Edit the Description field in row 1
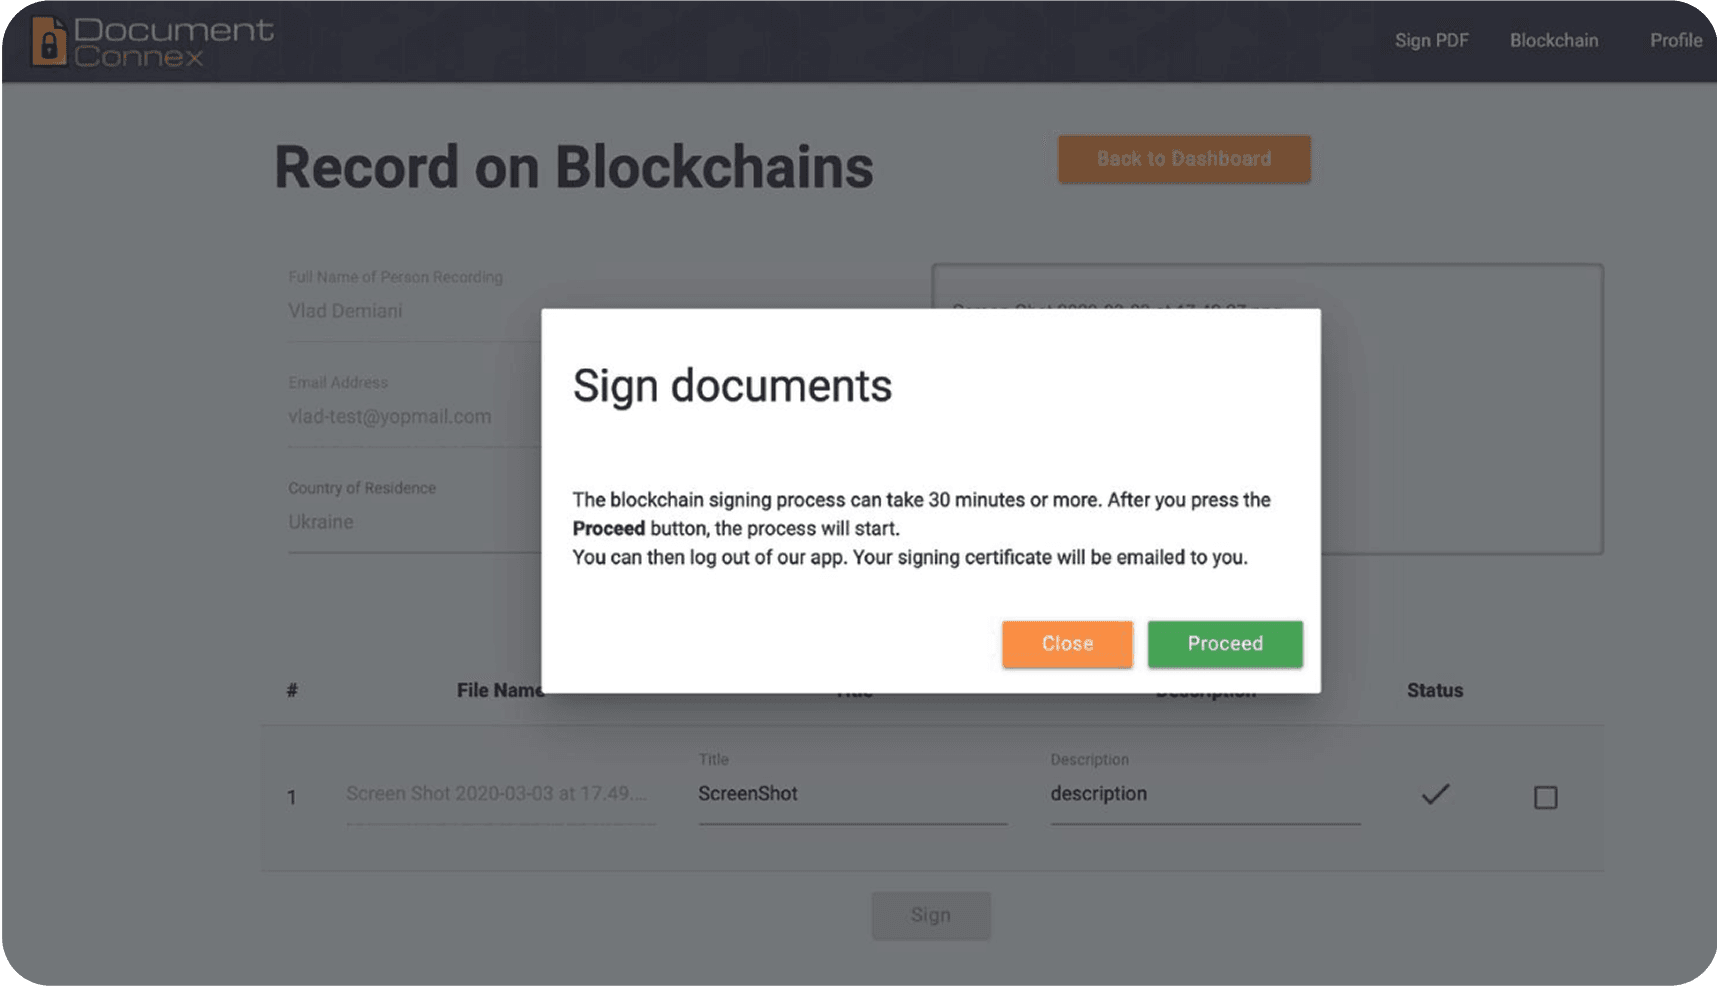 [1204, 794]
